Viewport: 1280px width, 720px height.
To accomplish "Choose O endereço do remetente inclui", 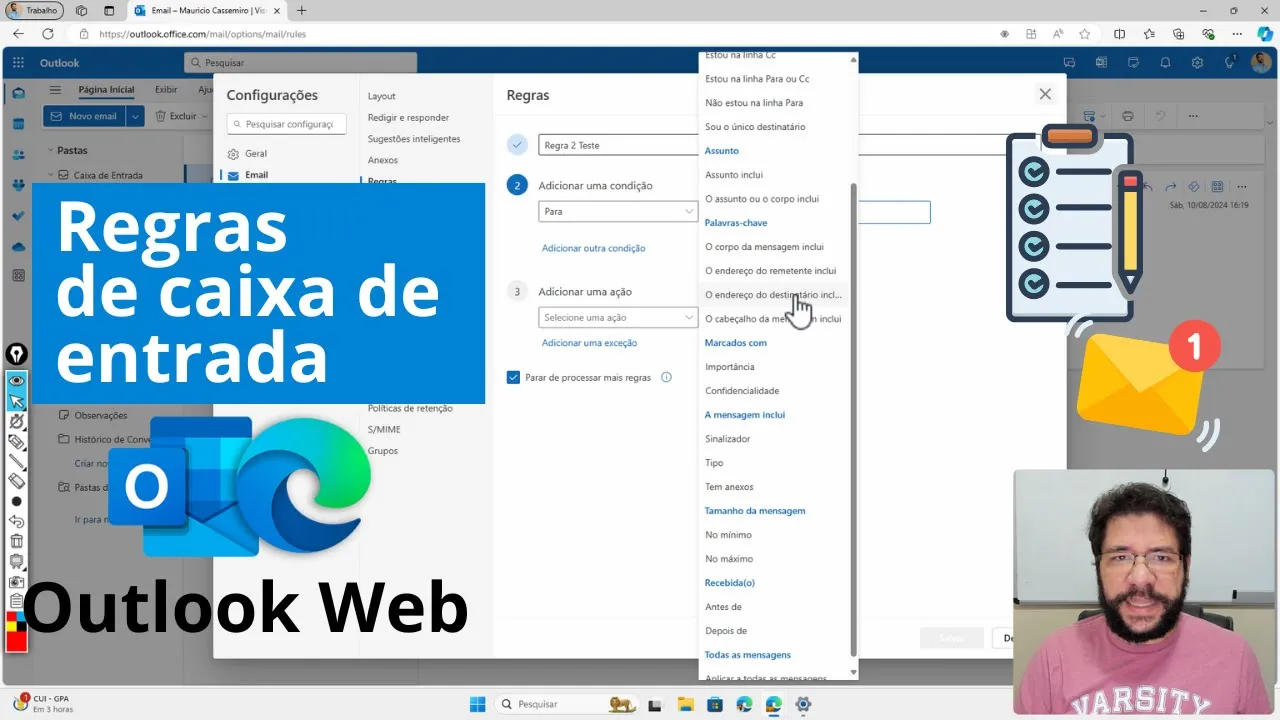I will point(770,271).
